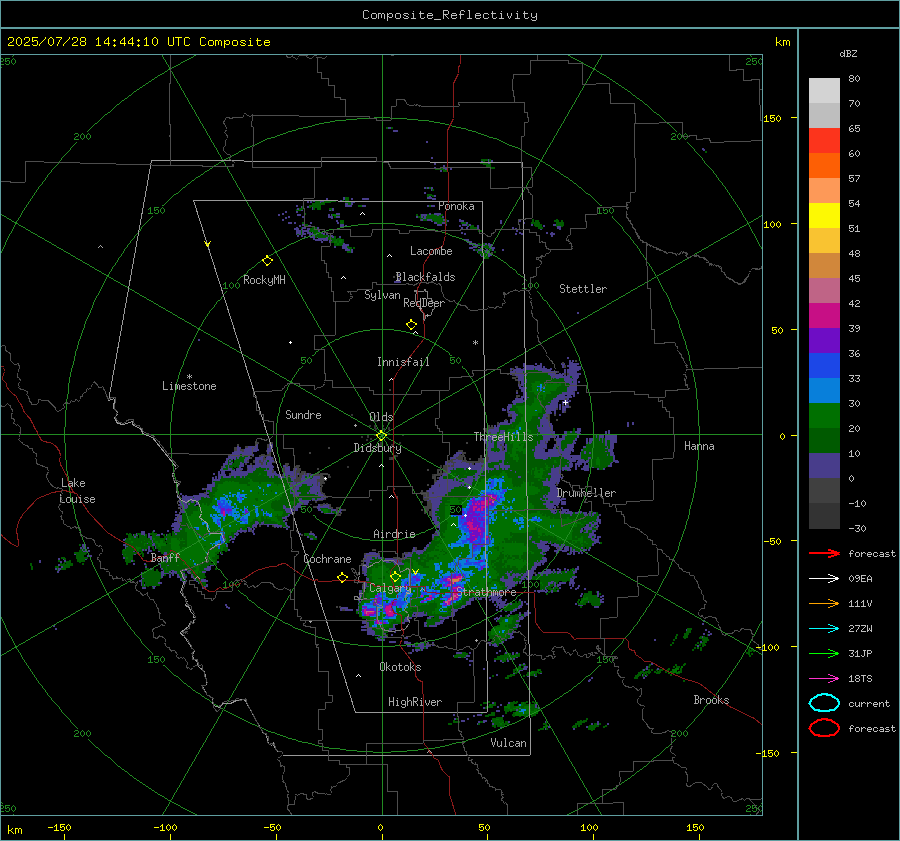Click the Drumheller city label
Image resolution: width=900 pixels, height=841 pixels.
(x=586, y=493)
